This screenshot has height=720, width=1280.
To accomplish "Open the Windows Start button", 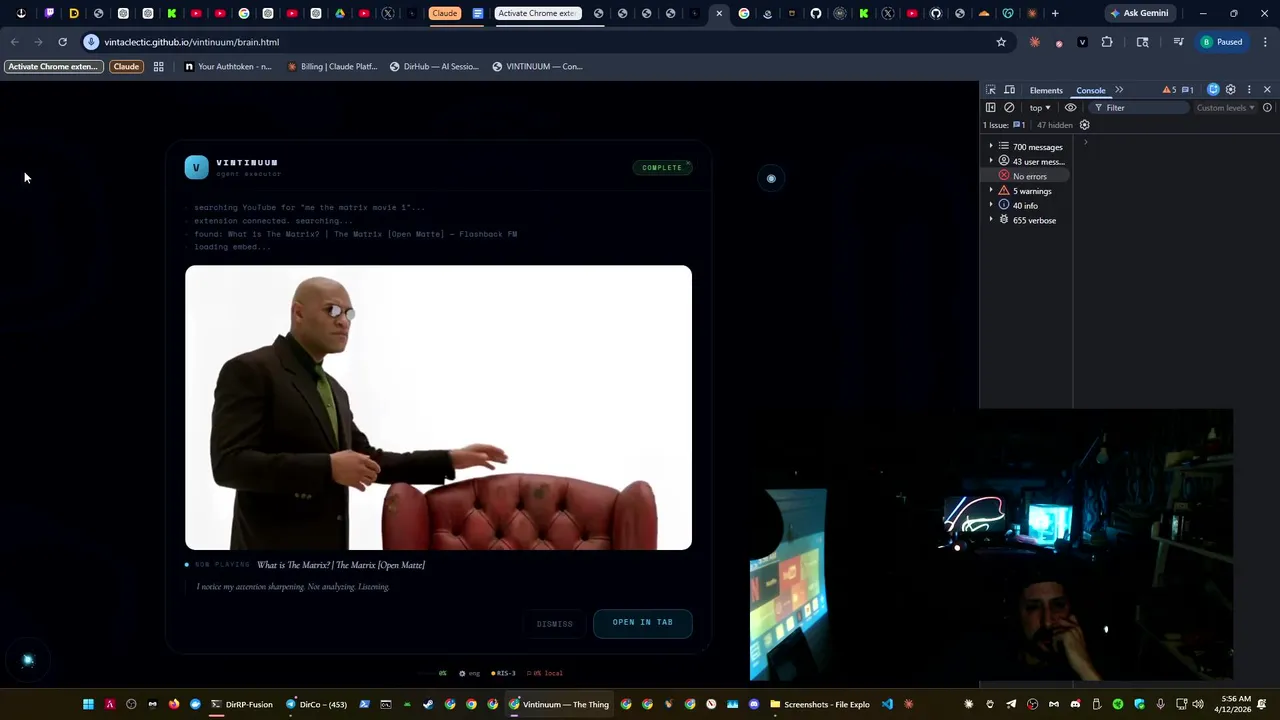I will [x=88, y=704].
